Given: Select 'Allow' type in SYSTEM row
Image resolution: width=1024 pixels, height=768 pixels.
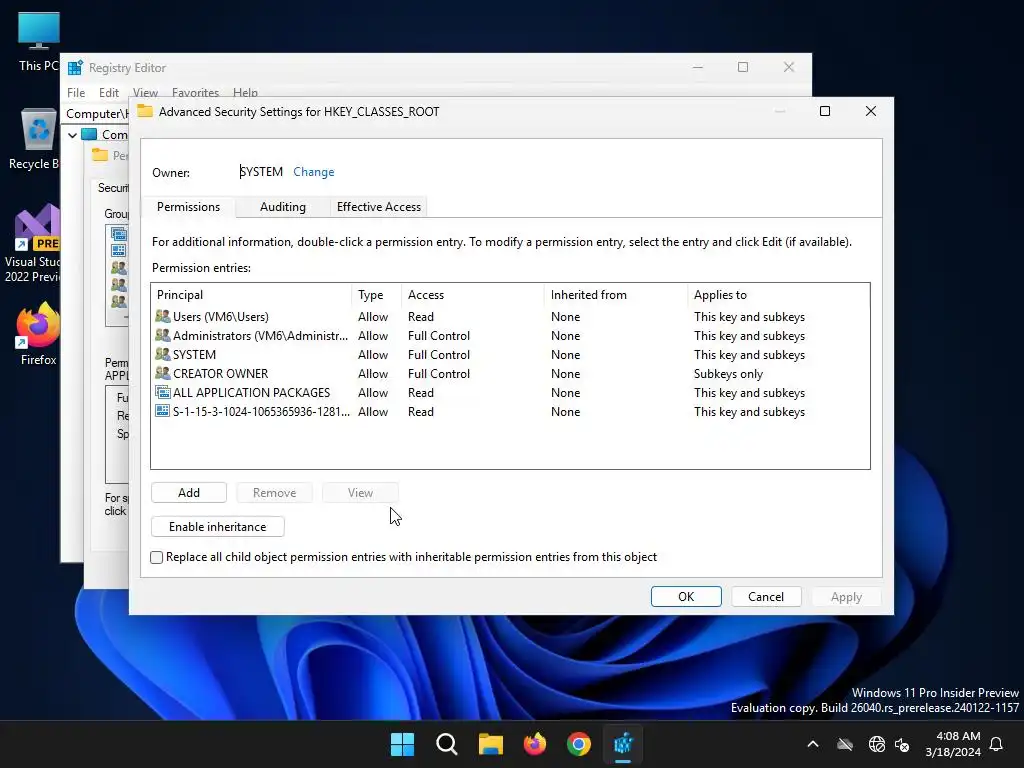Looking at the screenshot, I should pos(373,355).
